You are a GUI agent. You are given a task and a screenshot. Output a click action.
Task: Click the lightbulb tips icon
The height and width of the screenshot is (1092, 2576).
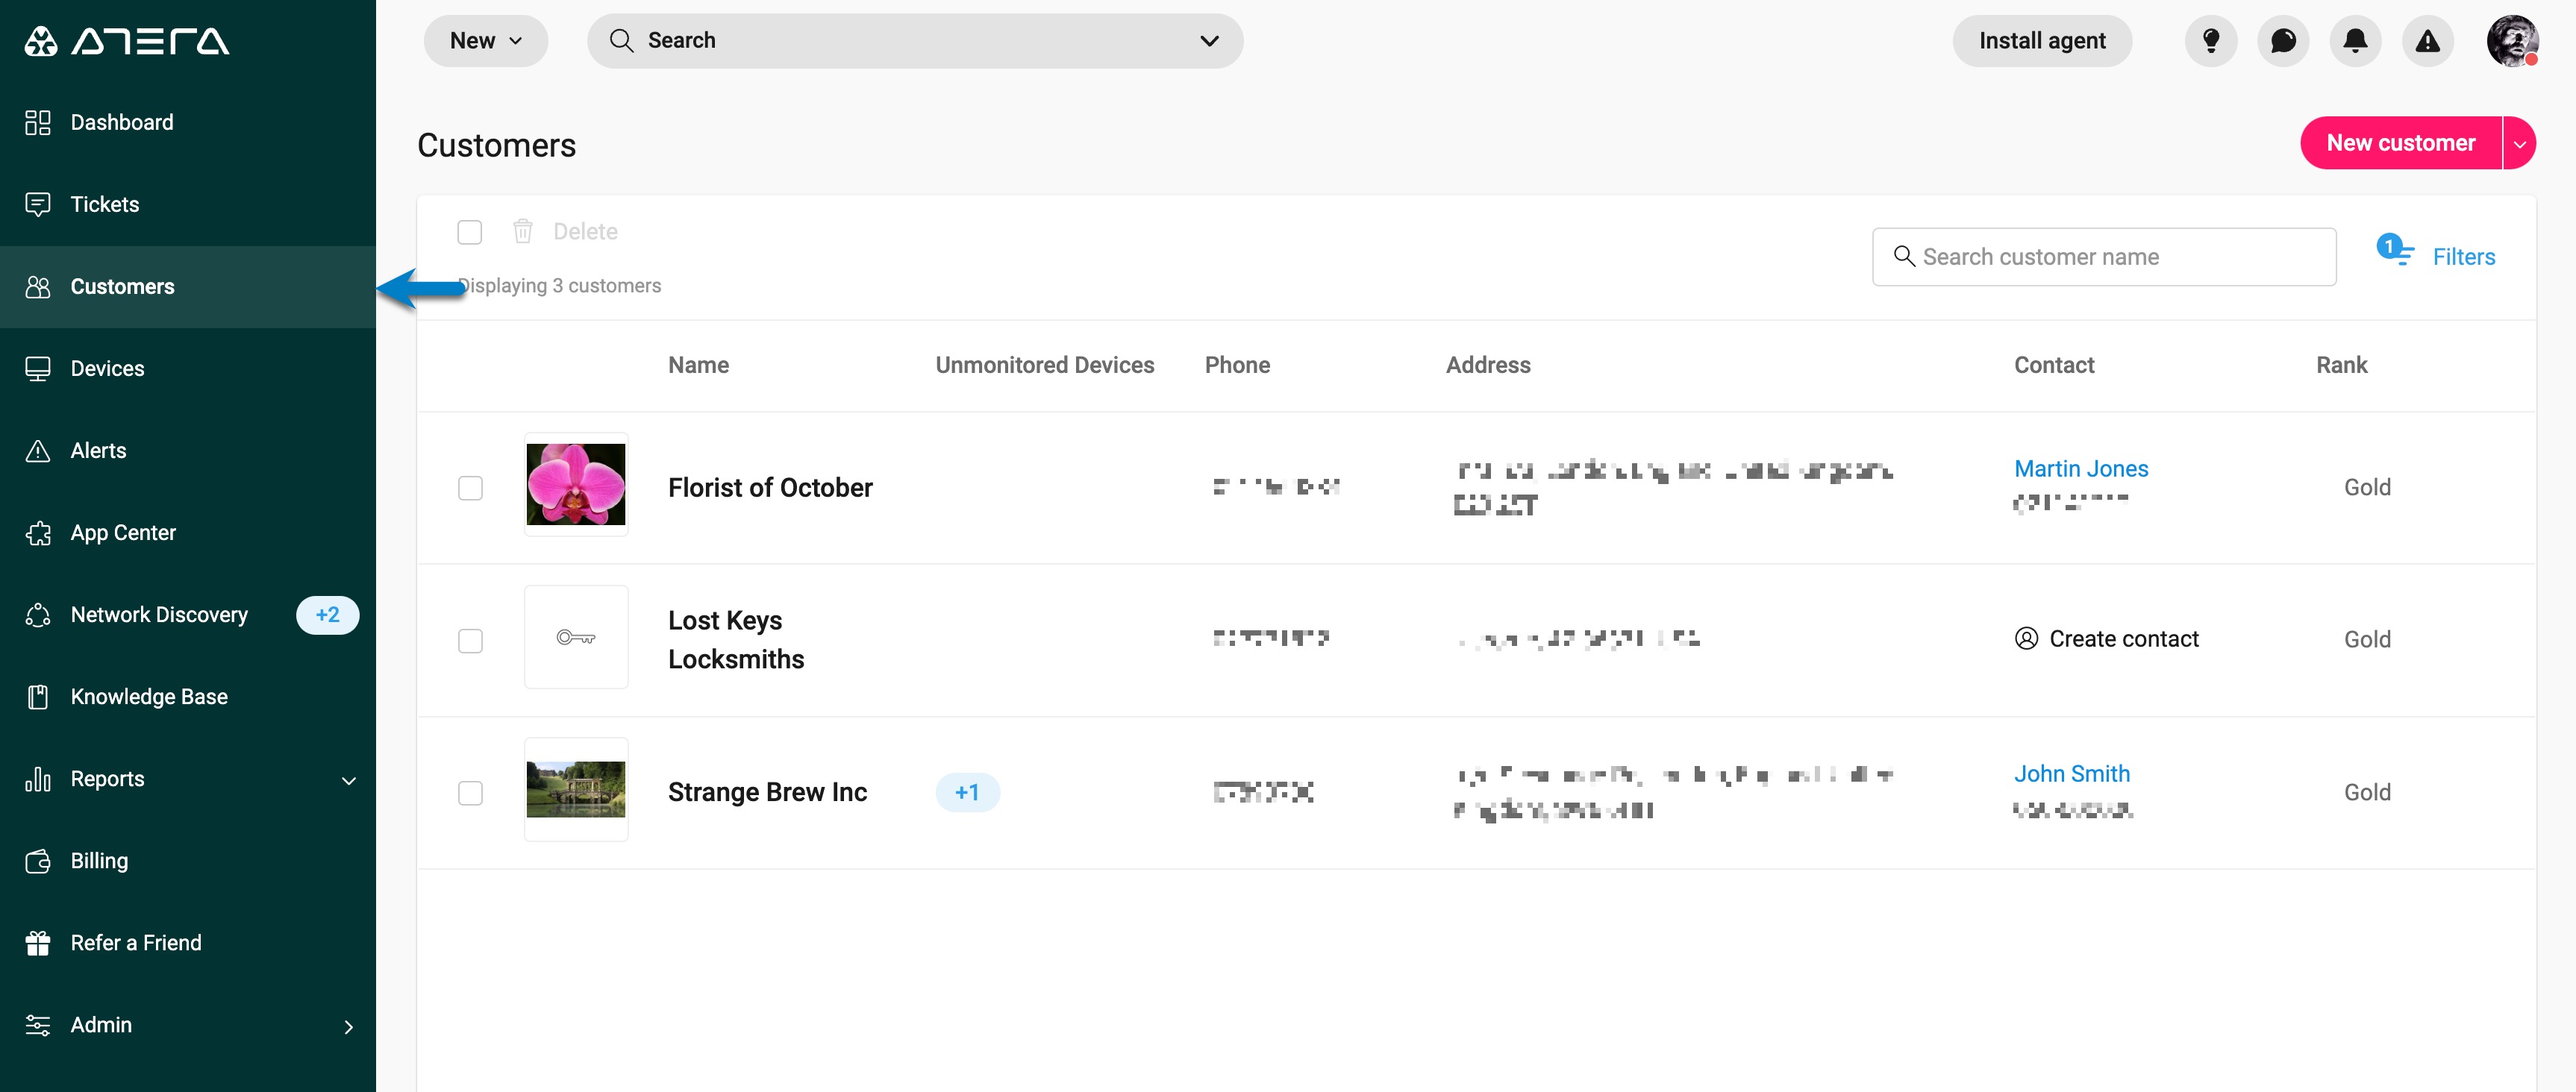tap(2211, 41)
